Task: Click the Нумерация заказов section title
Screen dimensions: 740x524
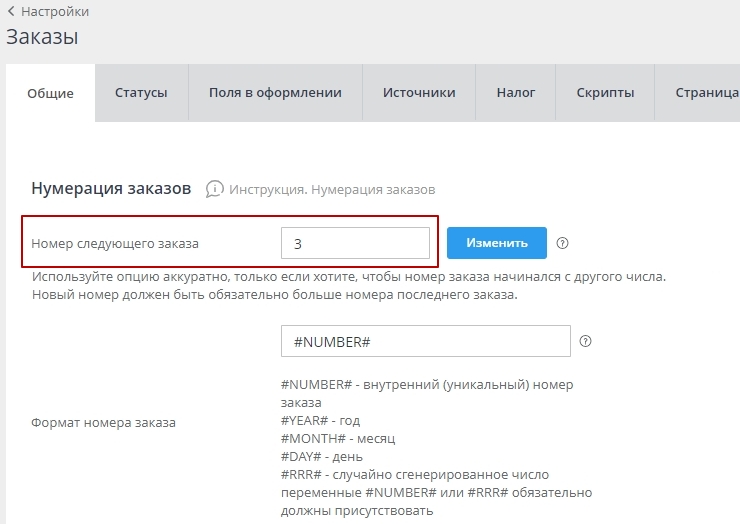Action: click(111, 188)
